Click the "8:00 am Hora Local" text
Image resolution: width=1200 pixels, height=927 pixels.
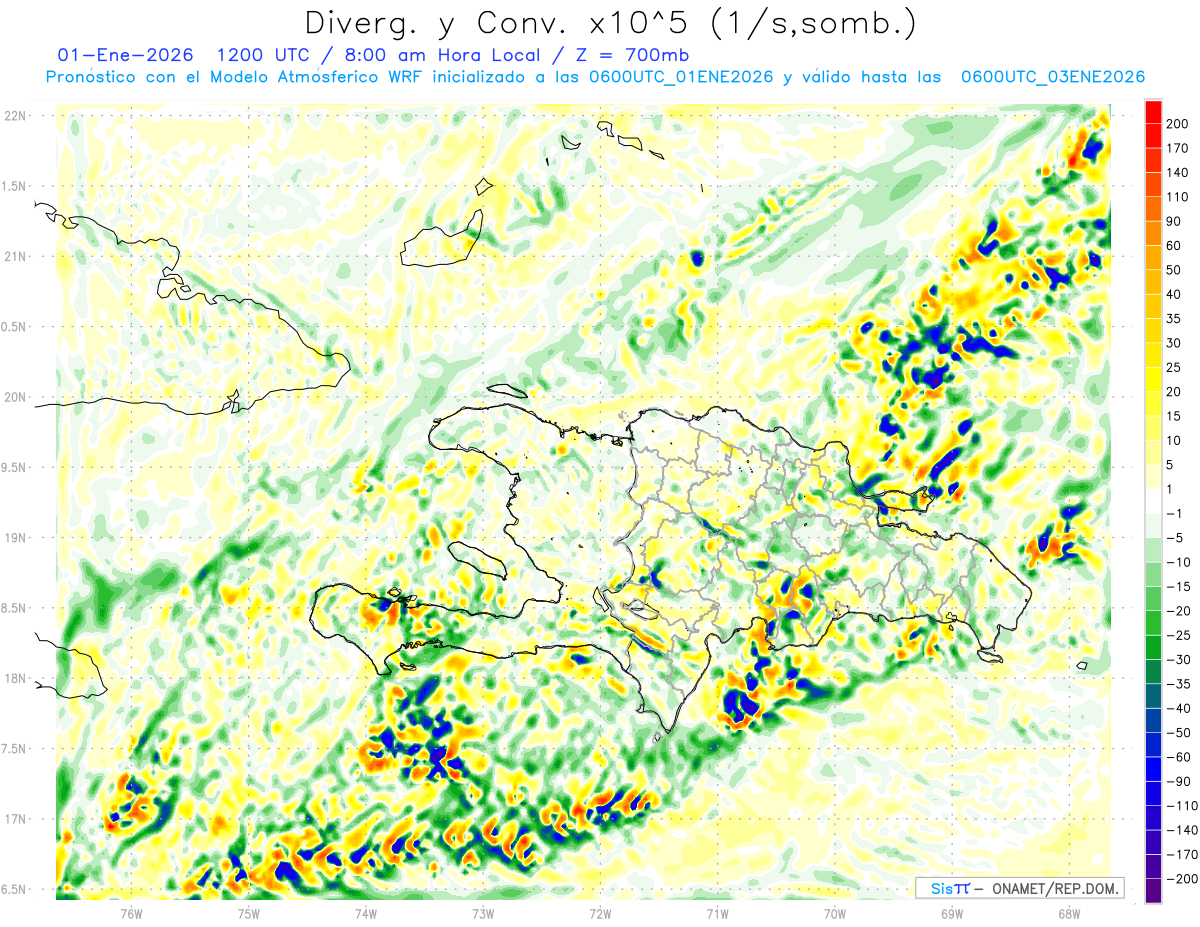[x=441, y=55]
